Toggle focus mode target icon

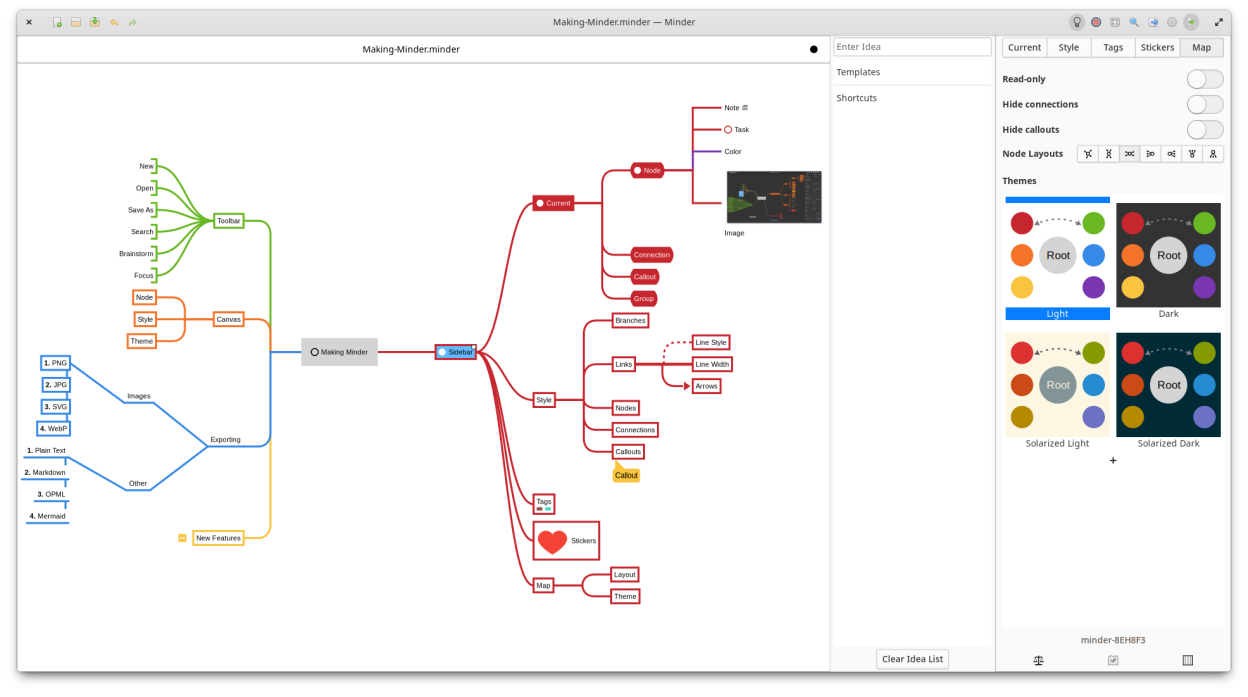(1096, 22)
